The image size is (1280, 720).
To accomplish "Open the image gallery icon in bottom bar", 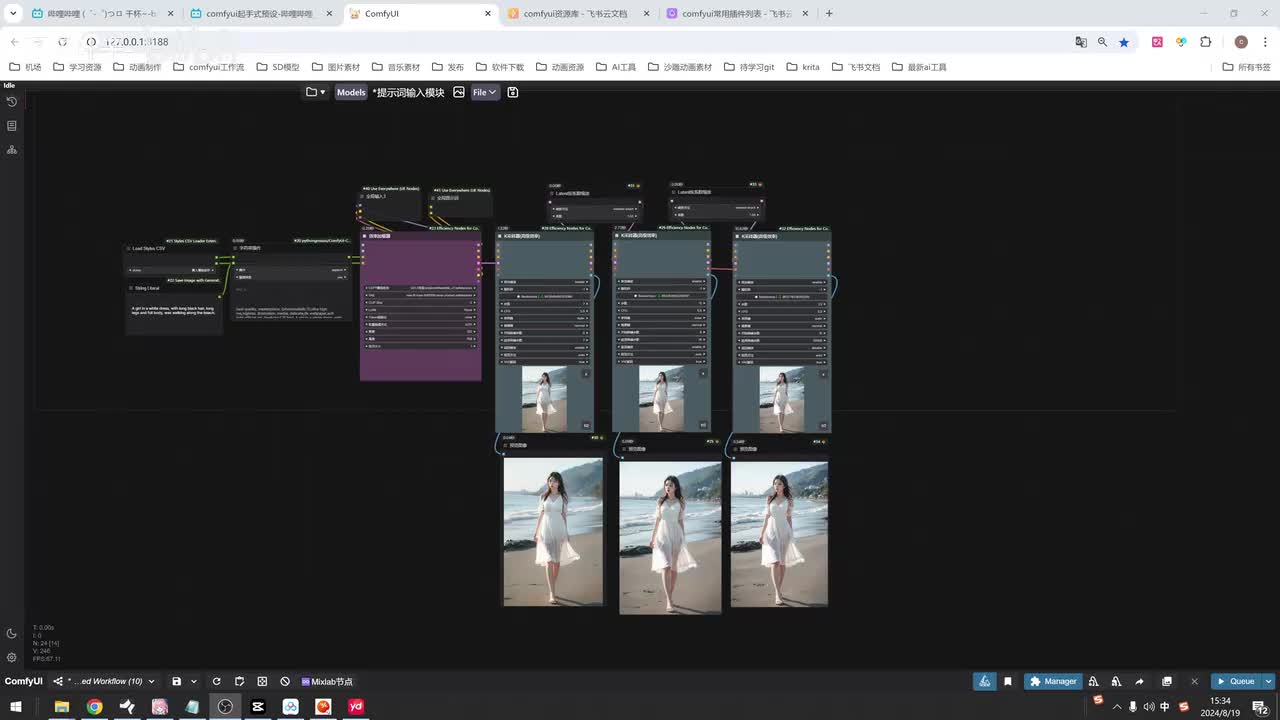I will 1167,681.
